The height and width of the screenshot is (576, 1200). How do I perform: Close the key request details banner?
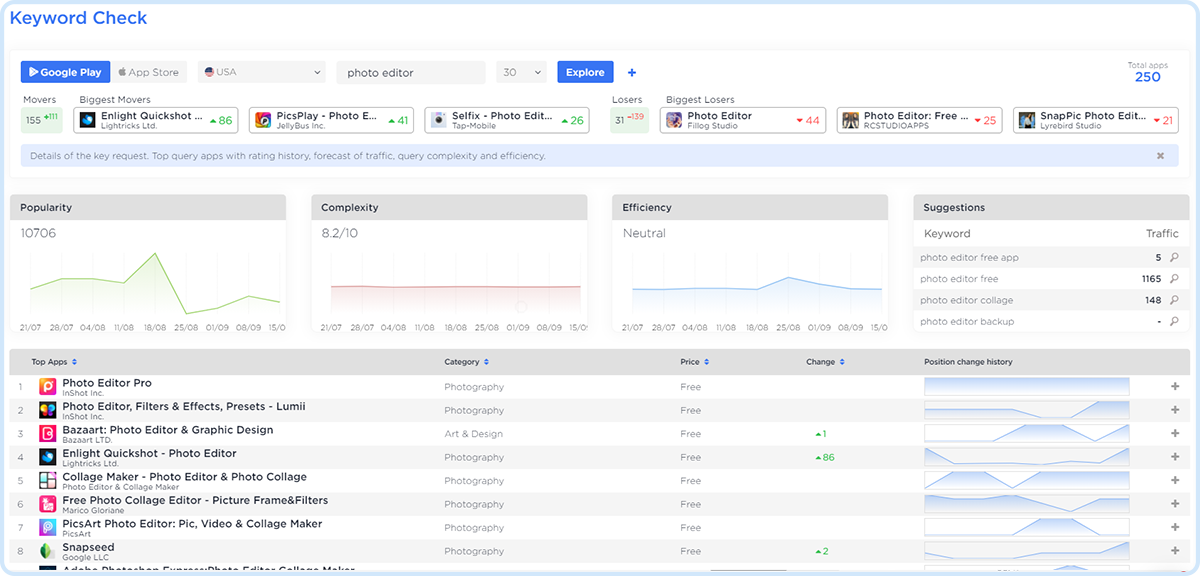(x=1160, y=156)
